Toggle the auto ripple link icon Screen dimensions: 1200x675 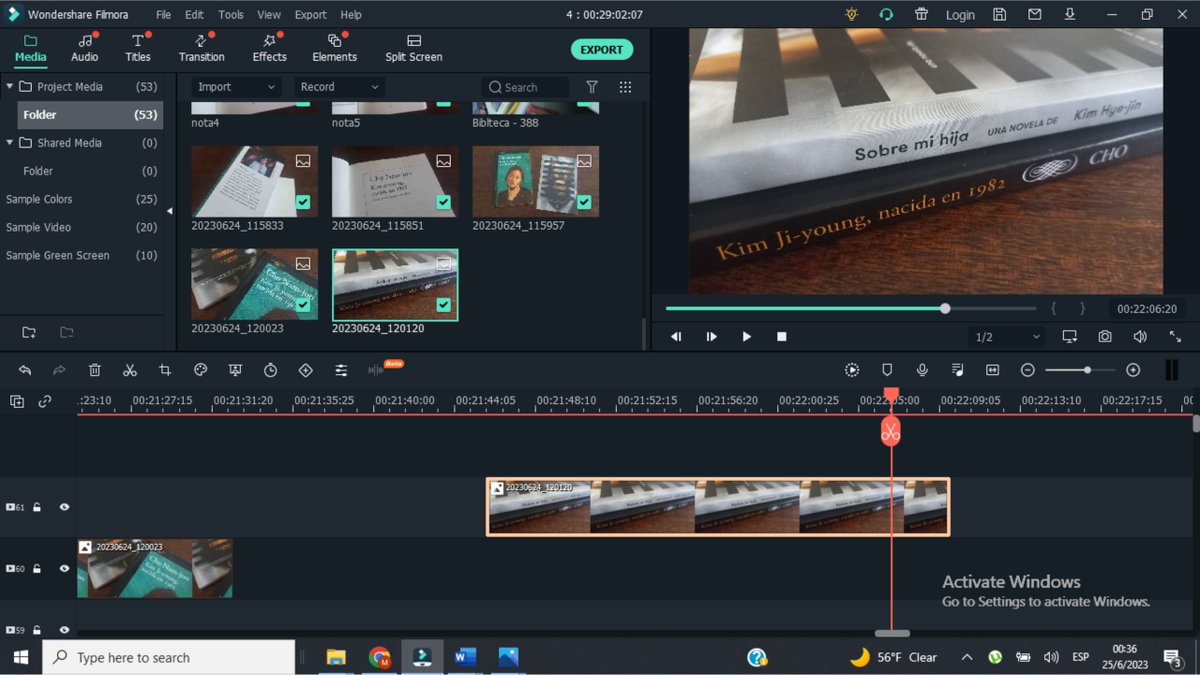tap(45, 401)
